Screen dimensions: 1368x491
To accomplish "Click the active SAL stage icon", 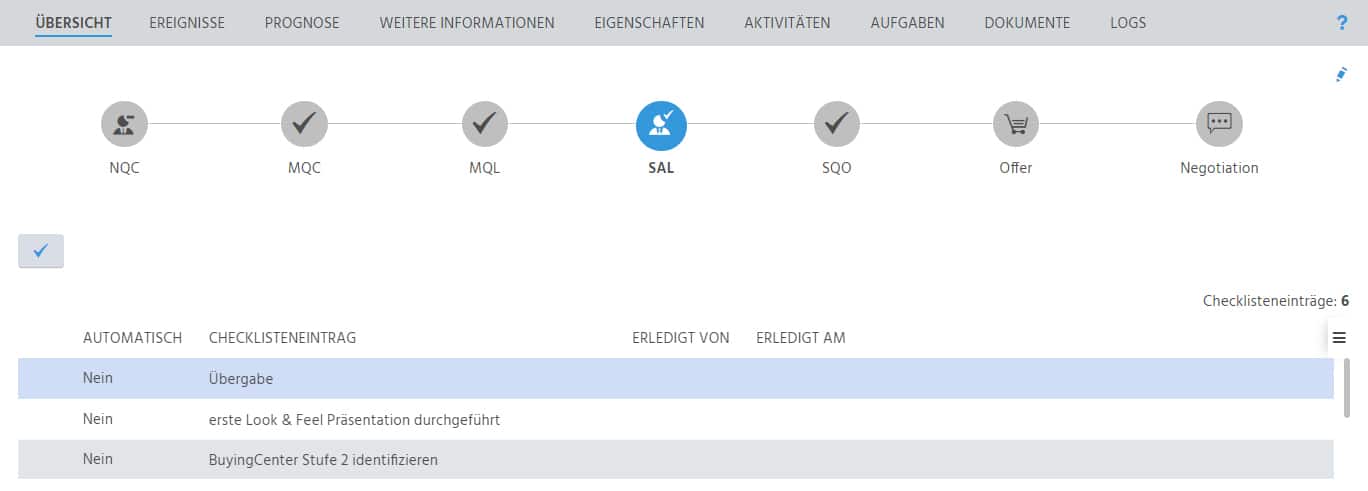I will (661, 124).
